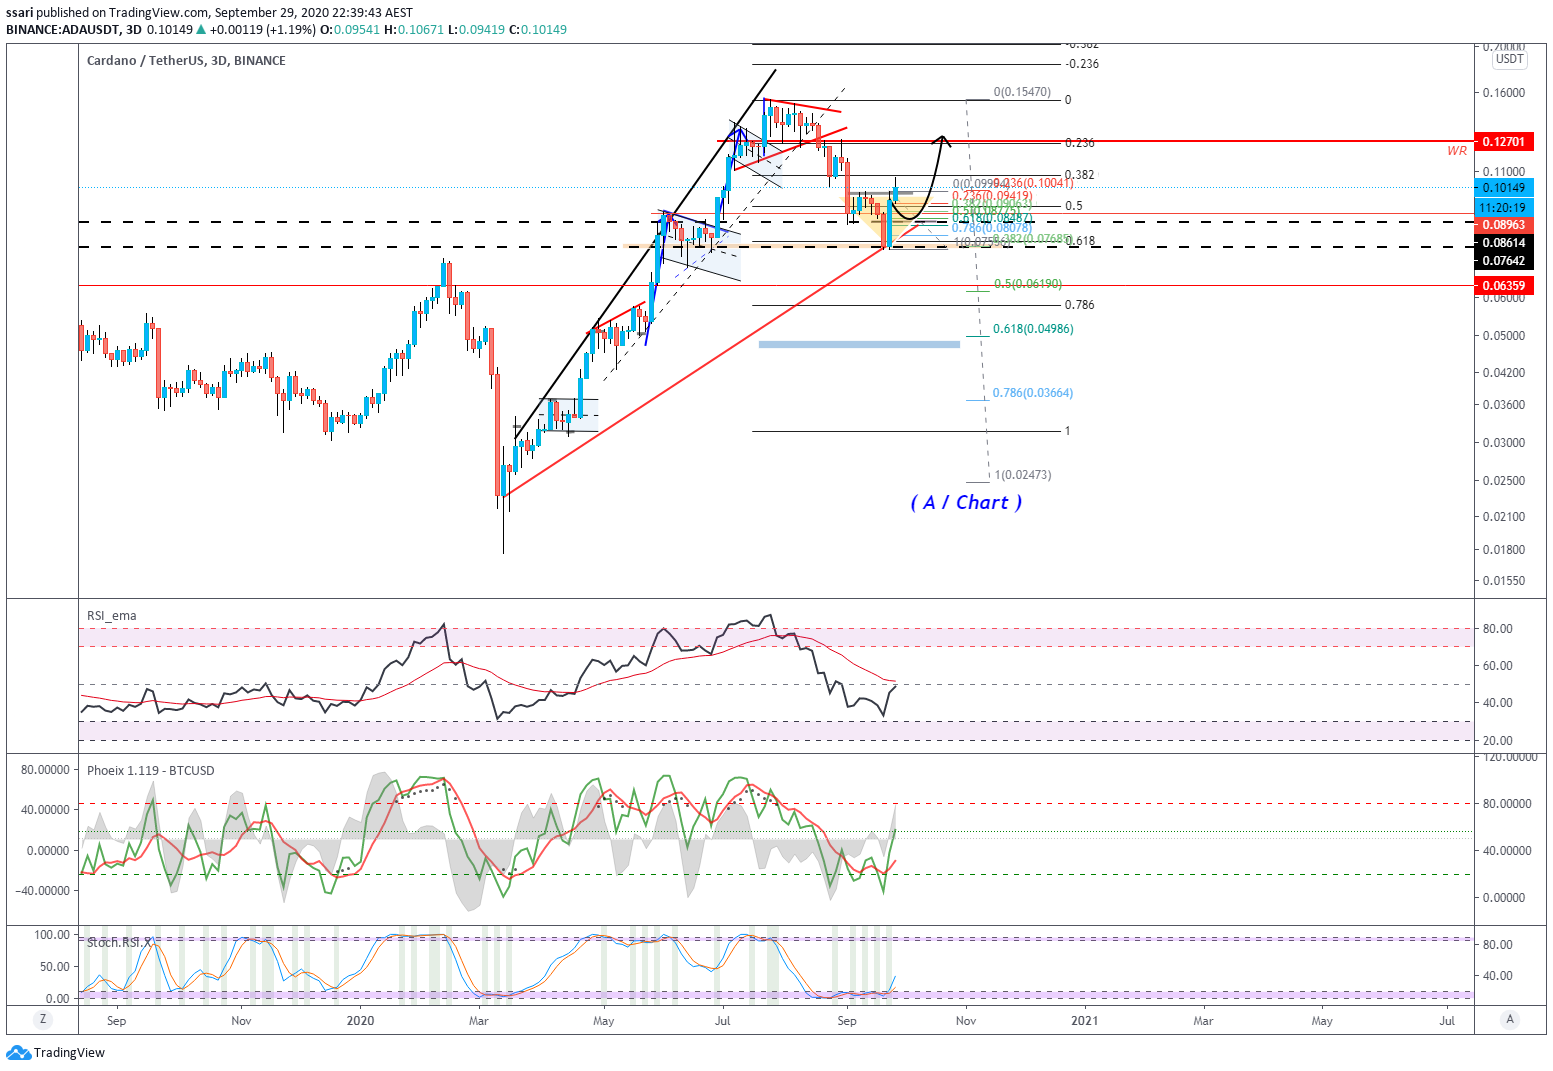Click the red 0.06359 price label
This screenshot has width=1553, height=1071.
(1503, 286)
